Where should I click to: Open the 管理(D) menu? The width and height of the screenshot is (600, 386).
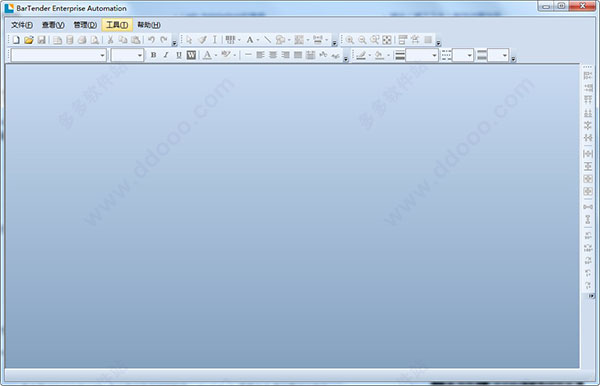pyautogui.click(x=85, y=25)
